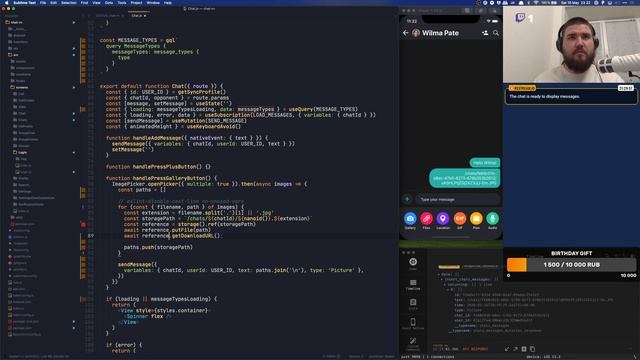Tap the 'Hello Wilma!' message bubble

[484, 162]
